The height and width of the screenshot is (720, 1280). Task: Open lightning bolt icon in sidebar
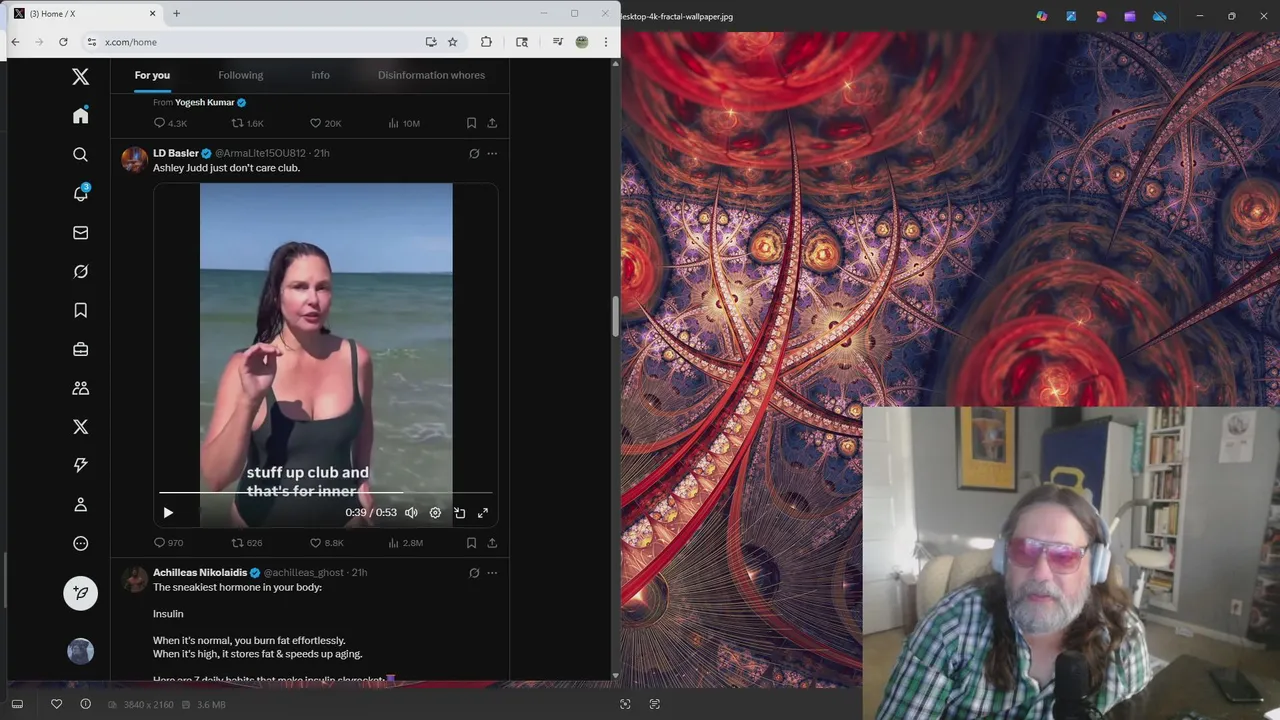[x=81, y=466]
